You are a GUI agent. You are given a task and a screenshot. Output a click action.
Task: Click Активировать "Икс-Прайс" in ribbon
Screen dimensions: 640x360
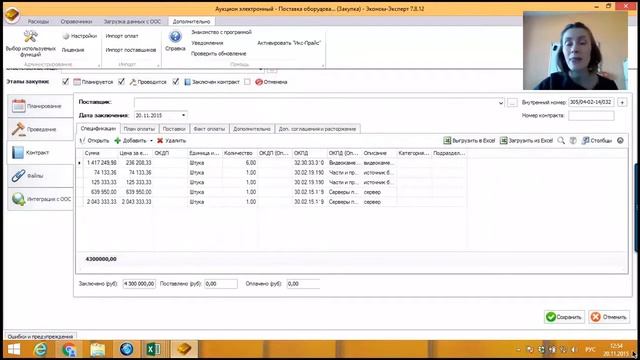pyautogui.click(x=289, y=42)
